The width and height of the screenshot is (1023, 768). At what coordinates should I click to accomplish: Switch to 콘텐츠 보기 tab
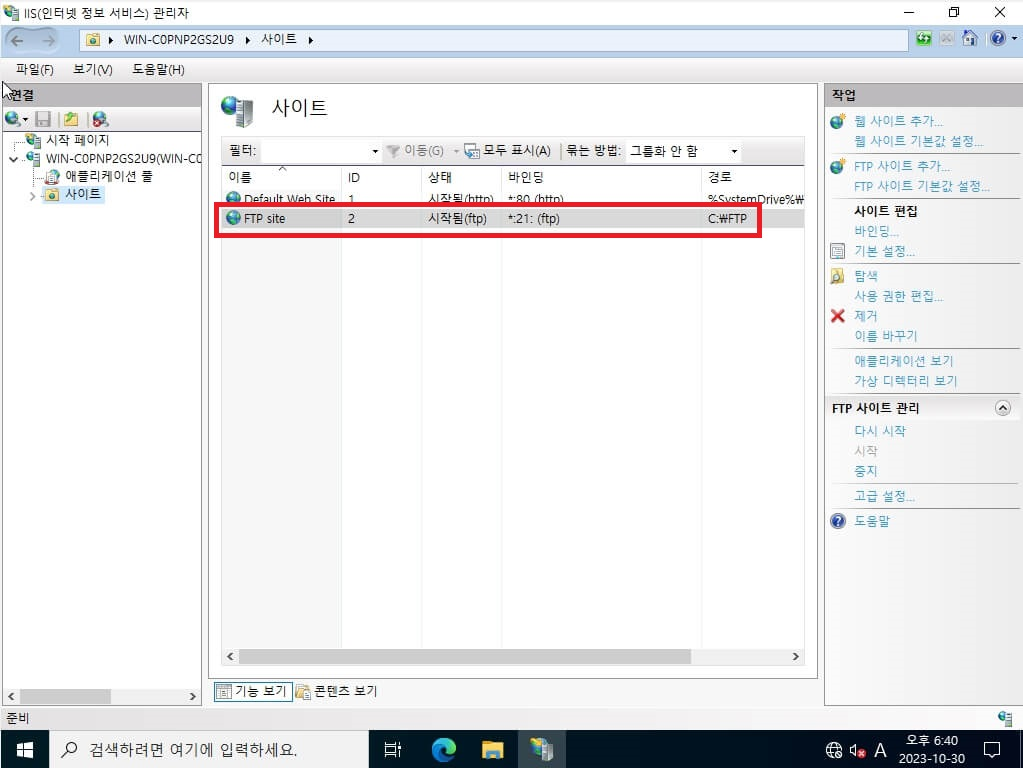point(337,692)
